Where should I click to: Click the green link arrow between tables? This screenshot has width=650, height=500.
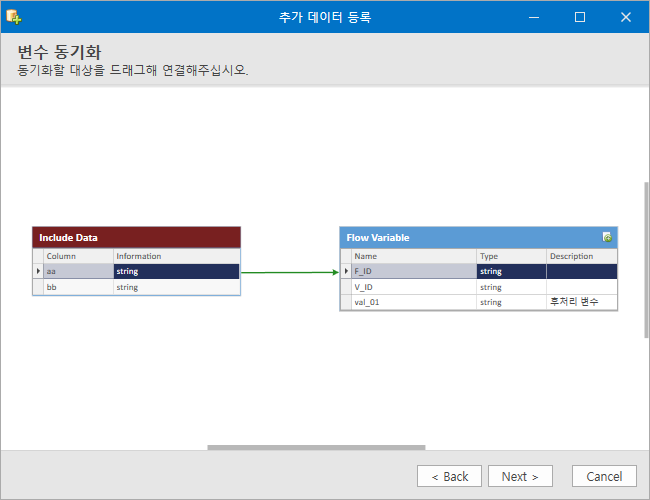point(290,272)
